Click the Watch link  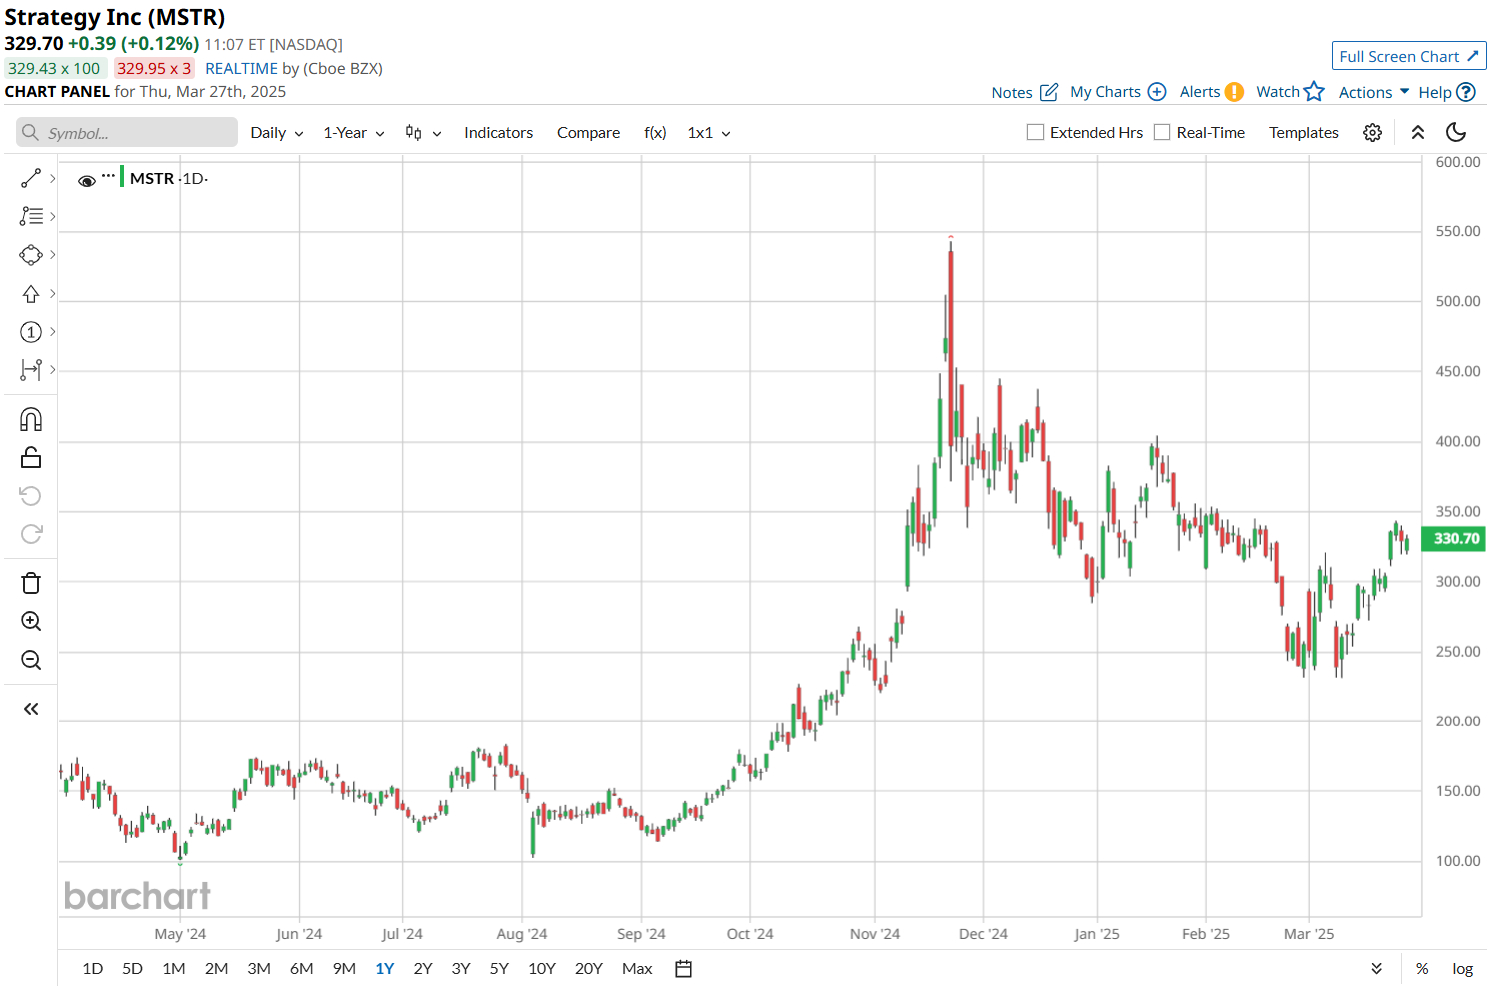[x=1278, y=92]
